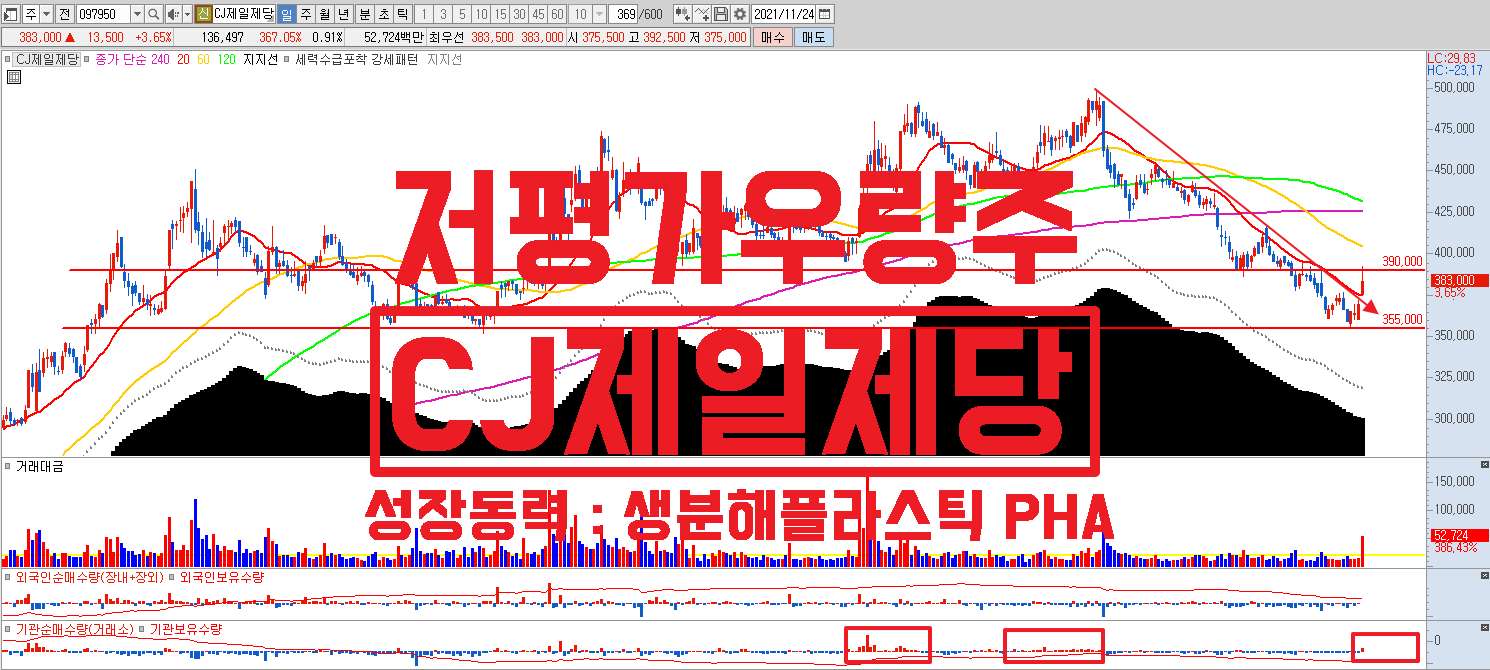Select the first interval 10 button
The height and width of the screenshot is (670, 1490).
(480, 14)
